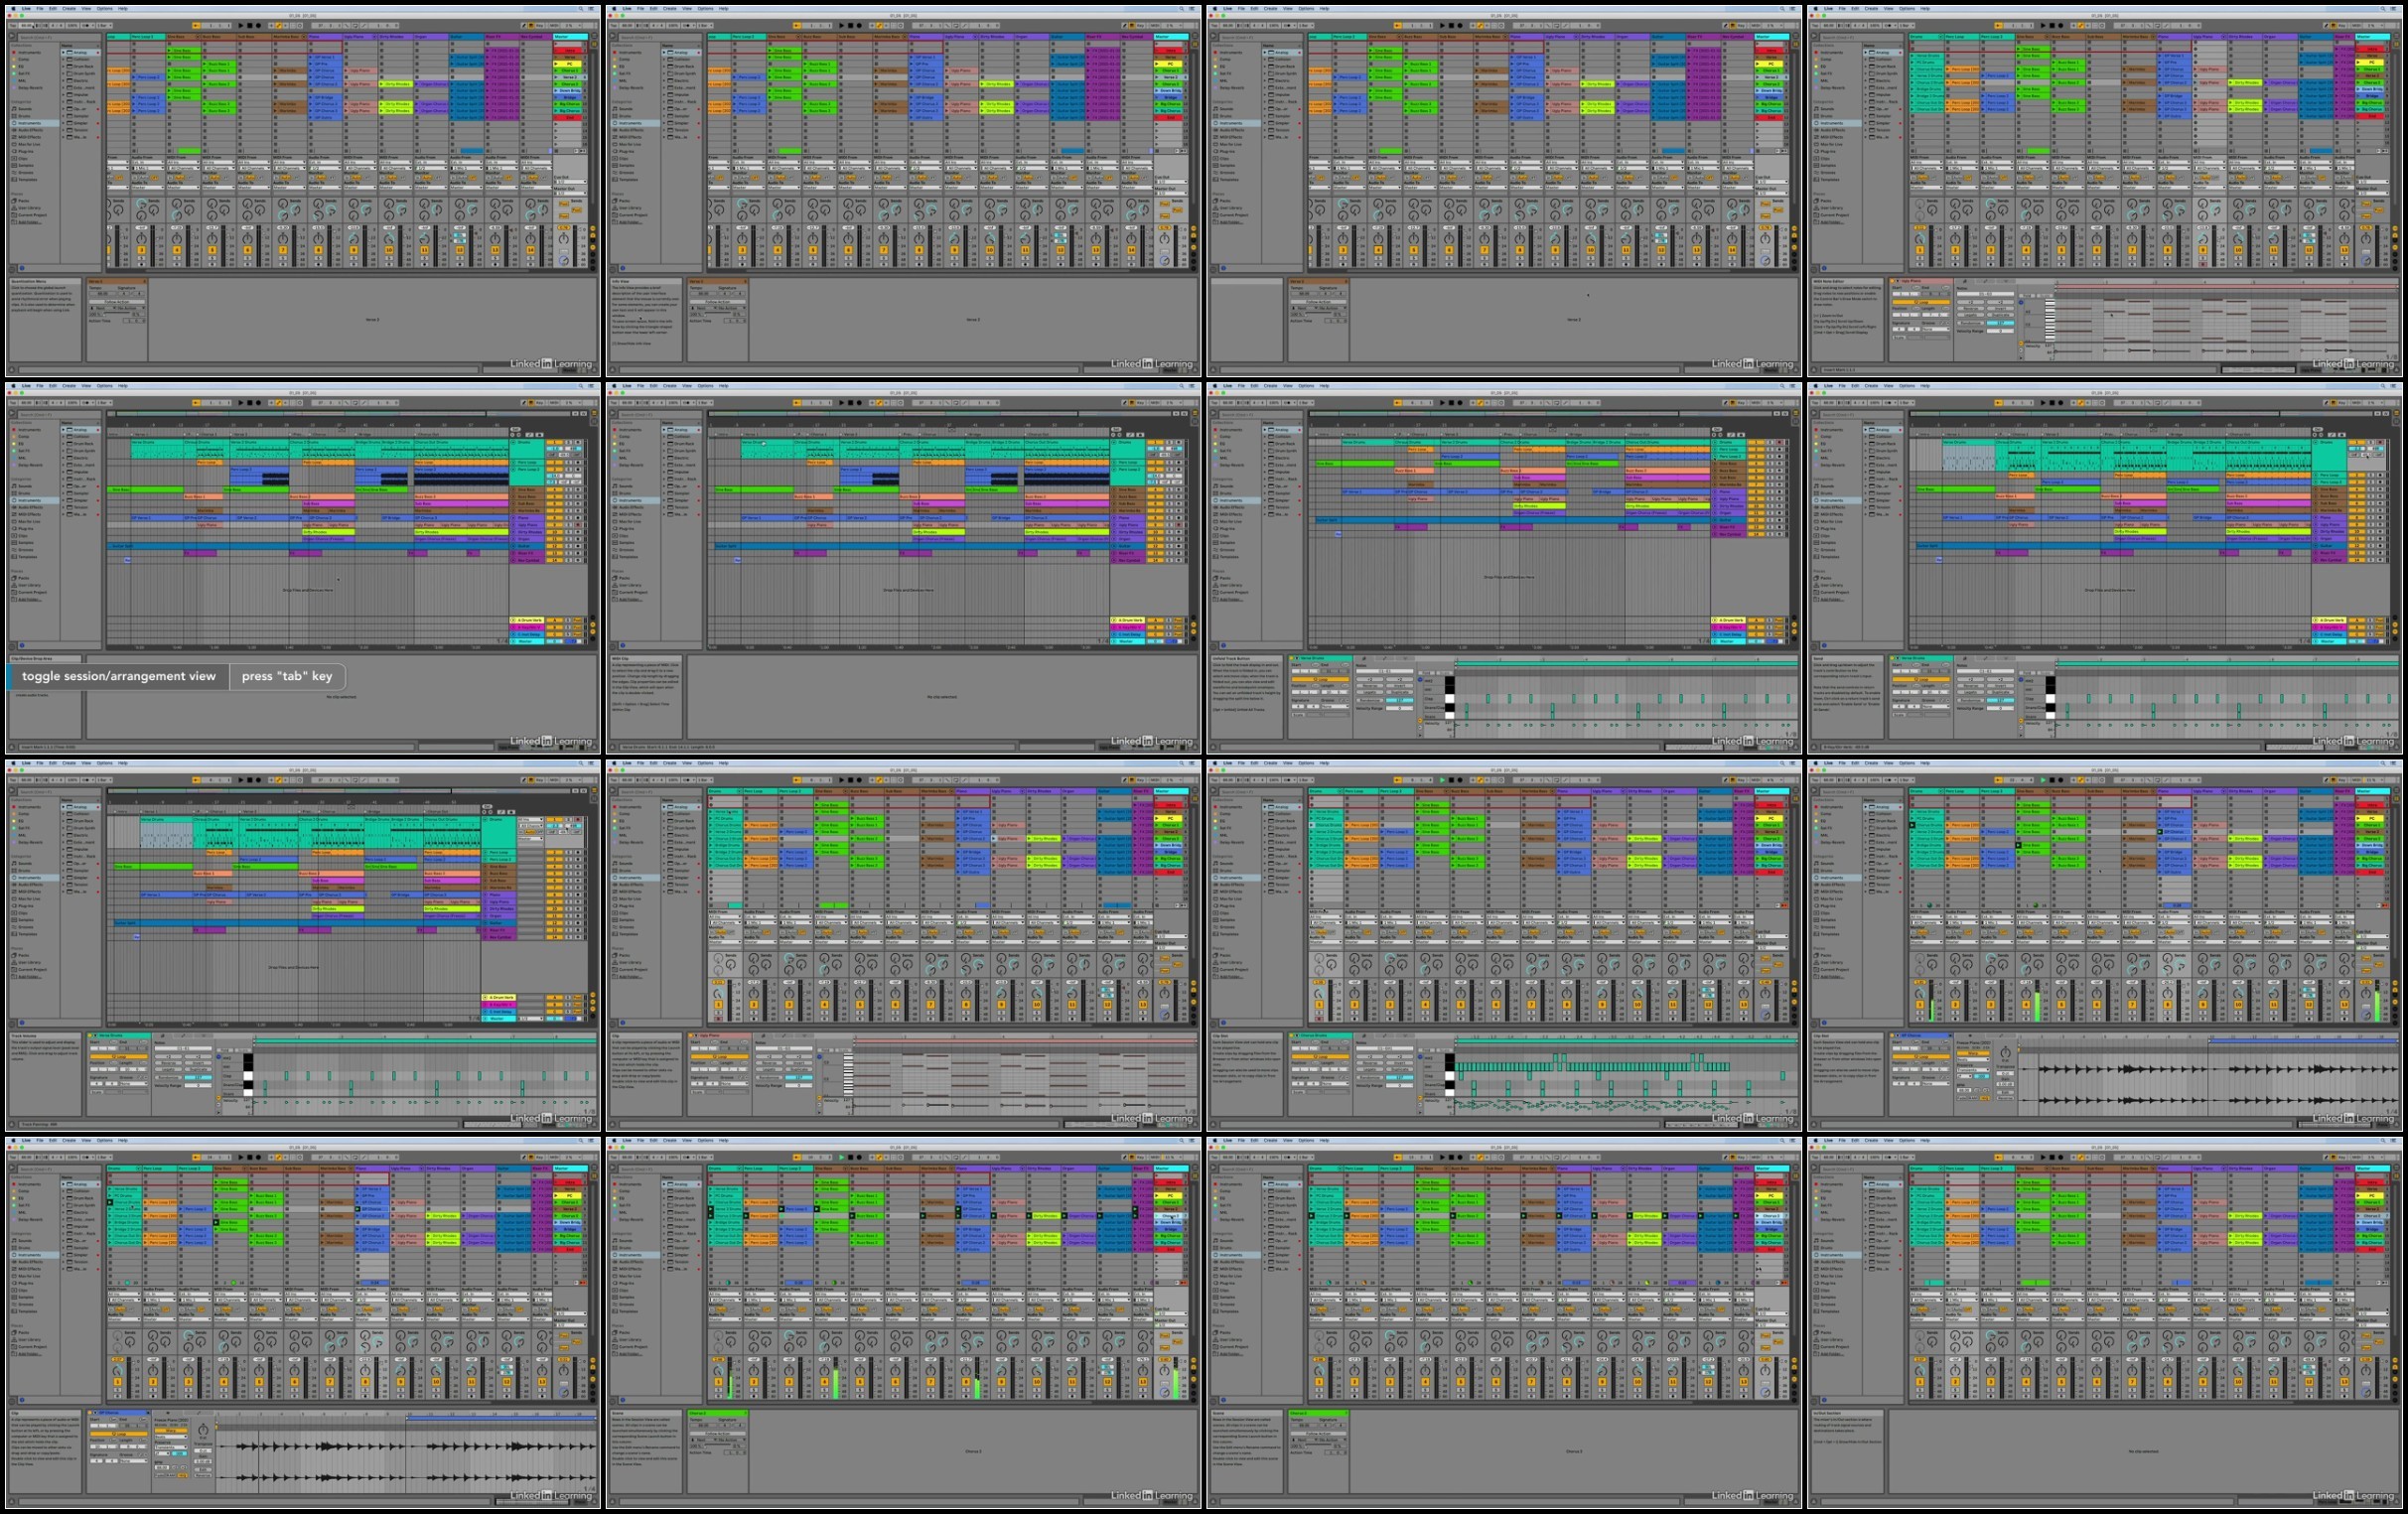Expand Collision folder in Quantization Menu frame
2408x1514 pixels.
[63, 60]
